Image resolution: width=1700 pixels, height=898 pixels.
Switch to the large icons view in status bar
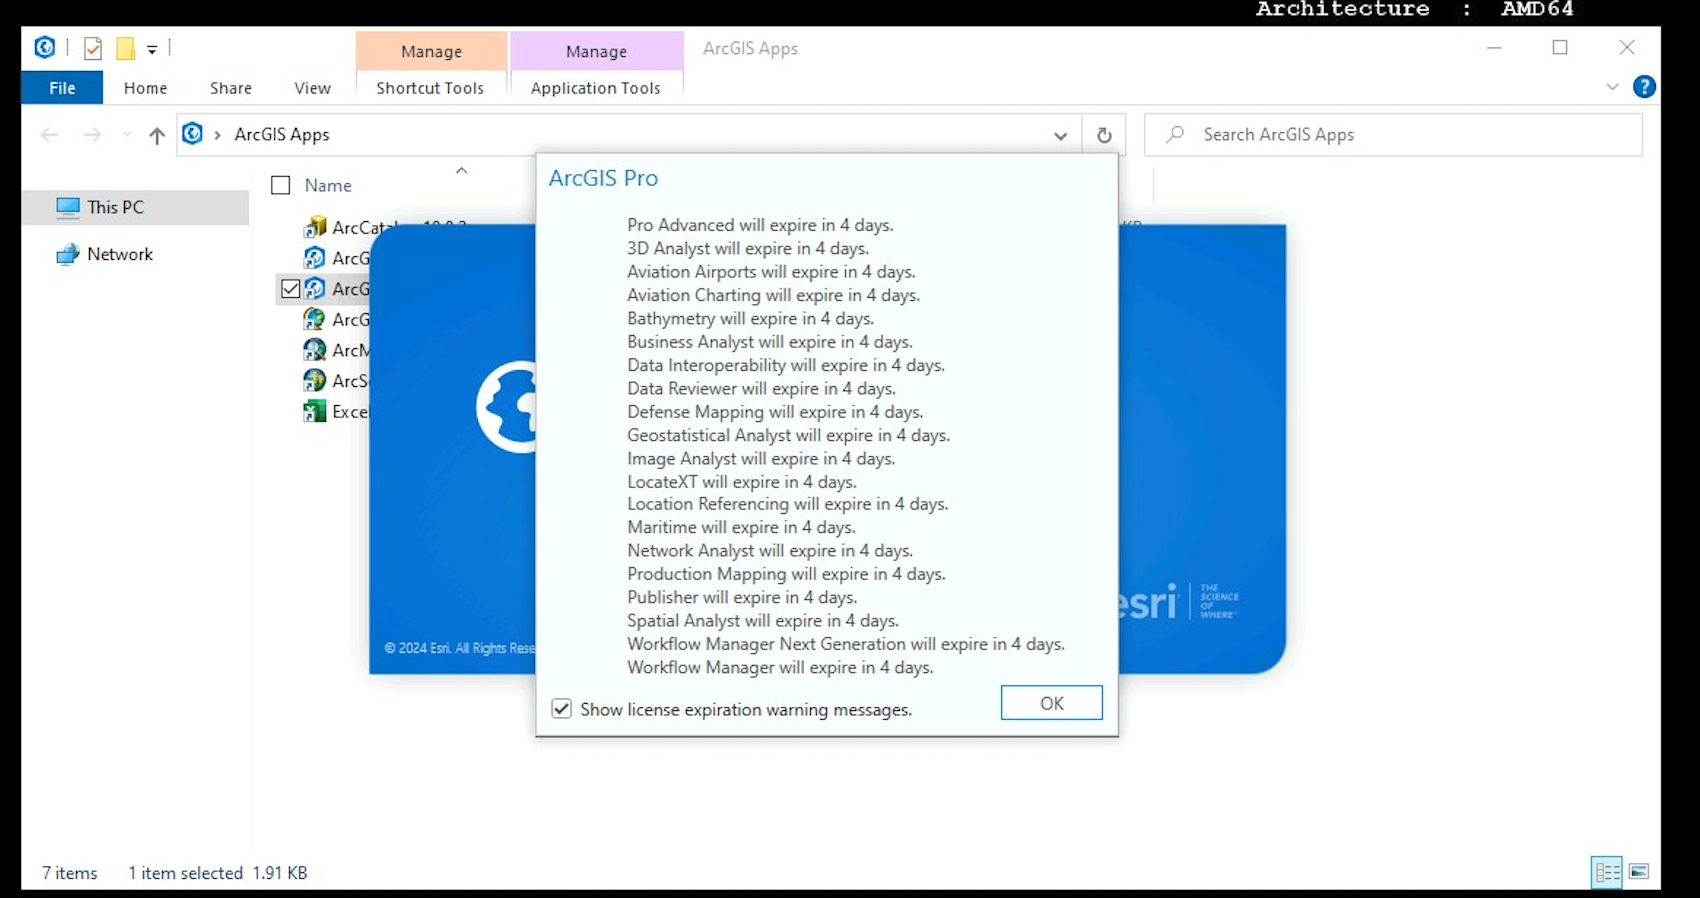[x=1639, y=872]
